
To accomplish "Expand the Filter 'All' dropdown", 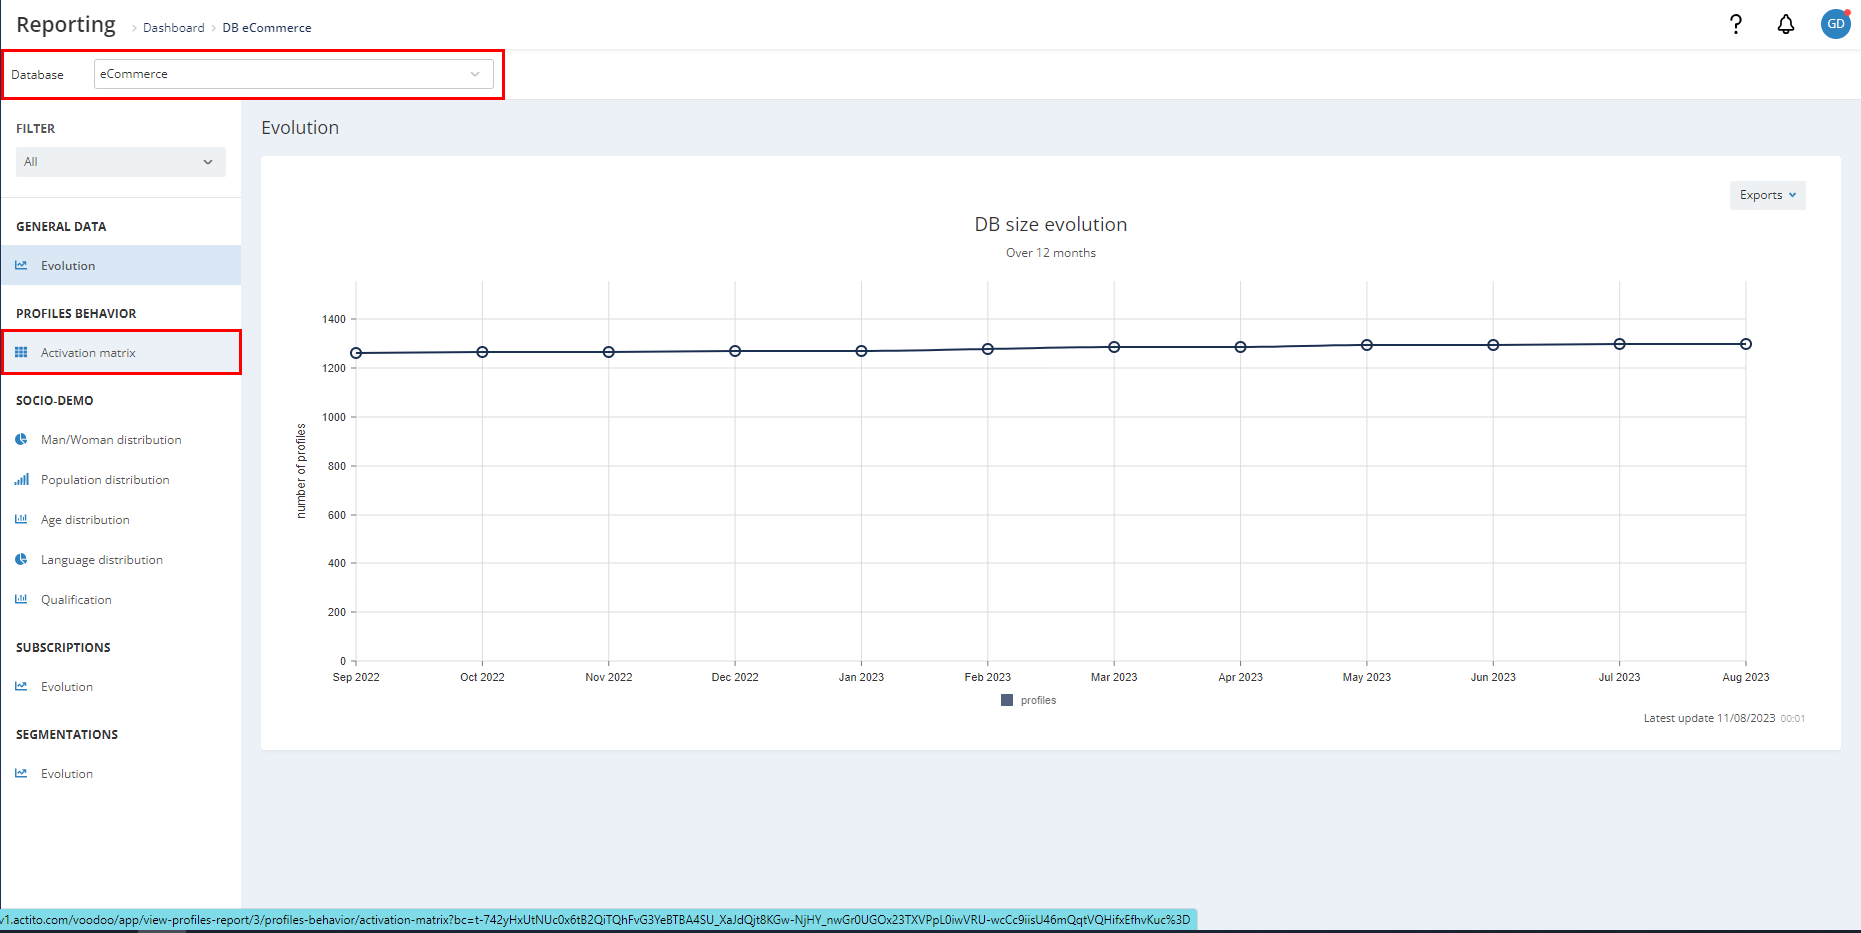I will [x=121, y=162].
